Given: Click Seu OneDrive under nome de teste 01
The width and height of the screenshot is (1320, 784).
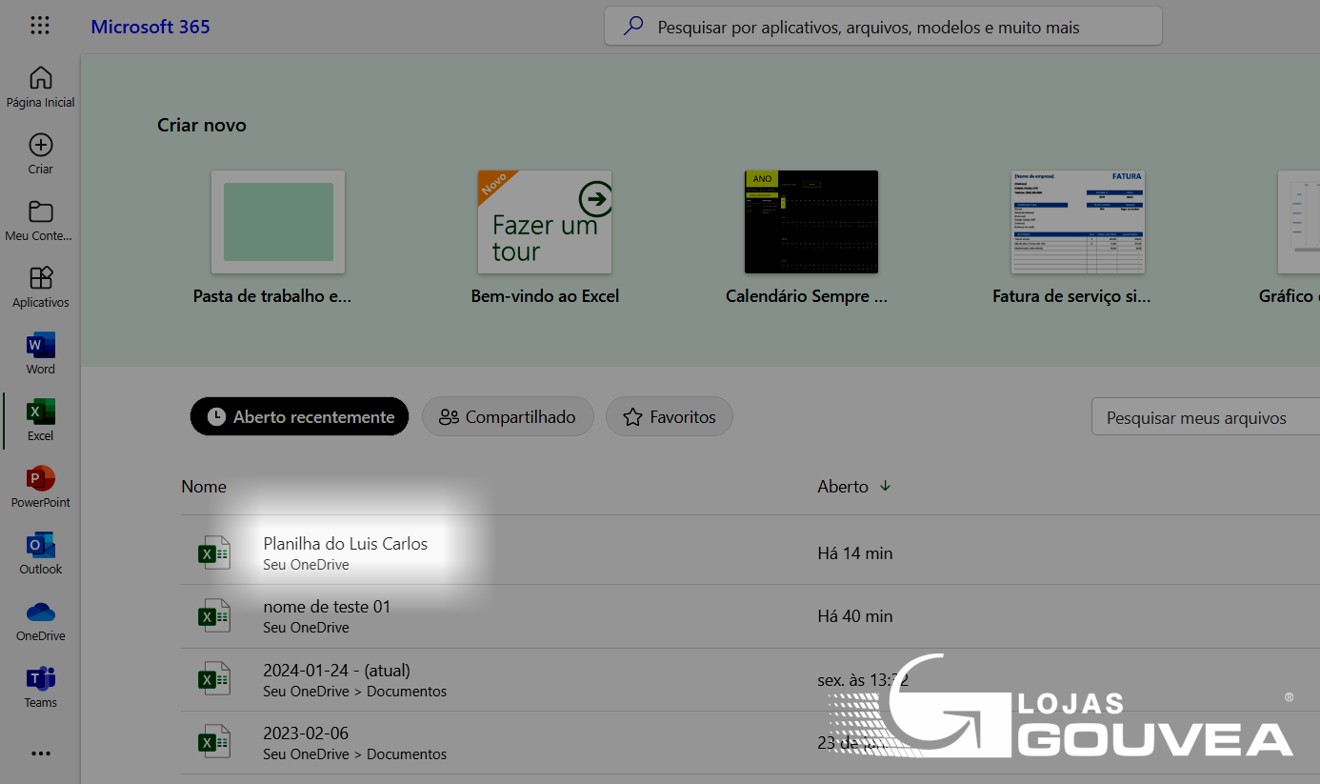Looking at the screenshot, I should pyautogui.click(x=306, y=627).
